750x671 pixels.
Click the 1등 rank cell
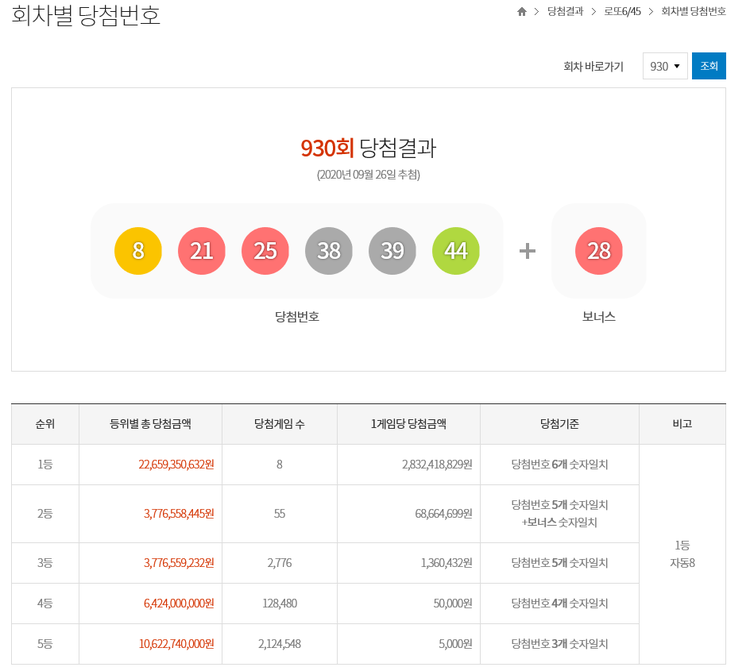(x=45, y=464)
